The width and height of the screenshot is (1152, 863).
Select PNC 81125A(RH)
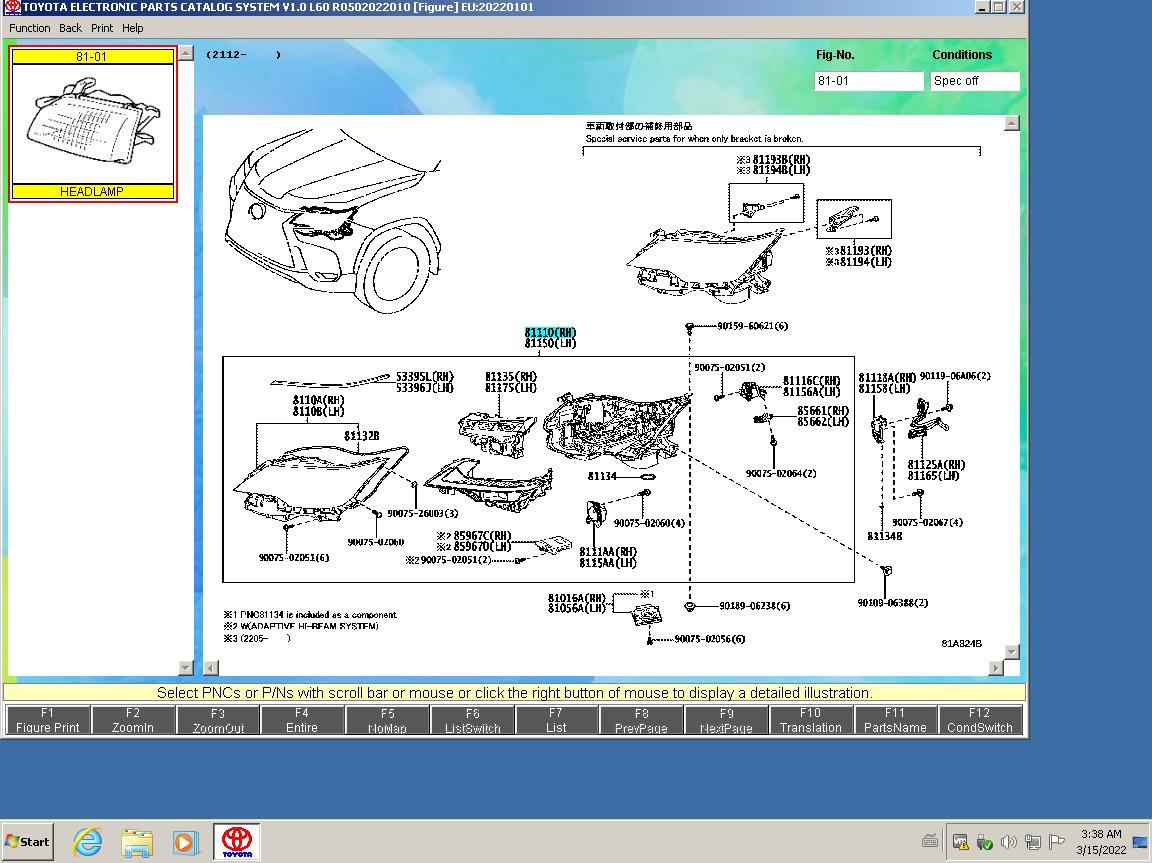coord(936,465)
